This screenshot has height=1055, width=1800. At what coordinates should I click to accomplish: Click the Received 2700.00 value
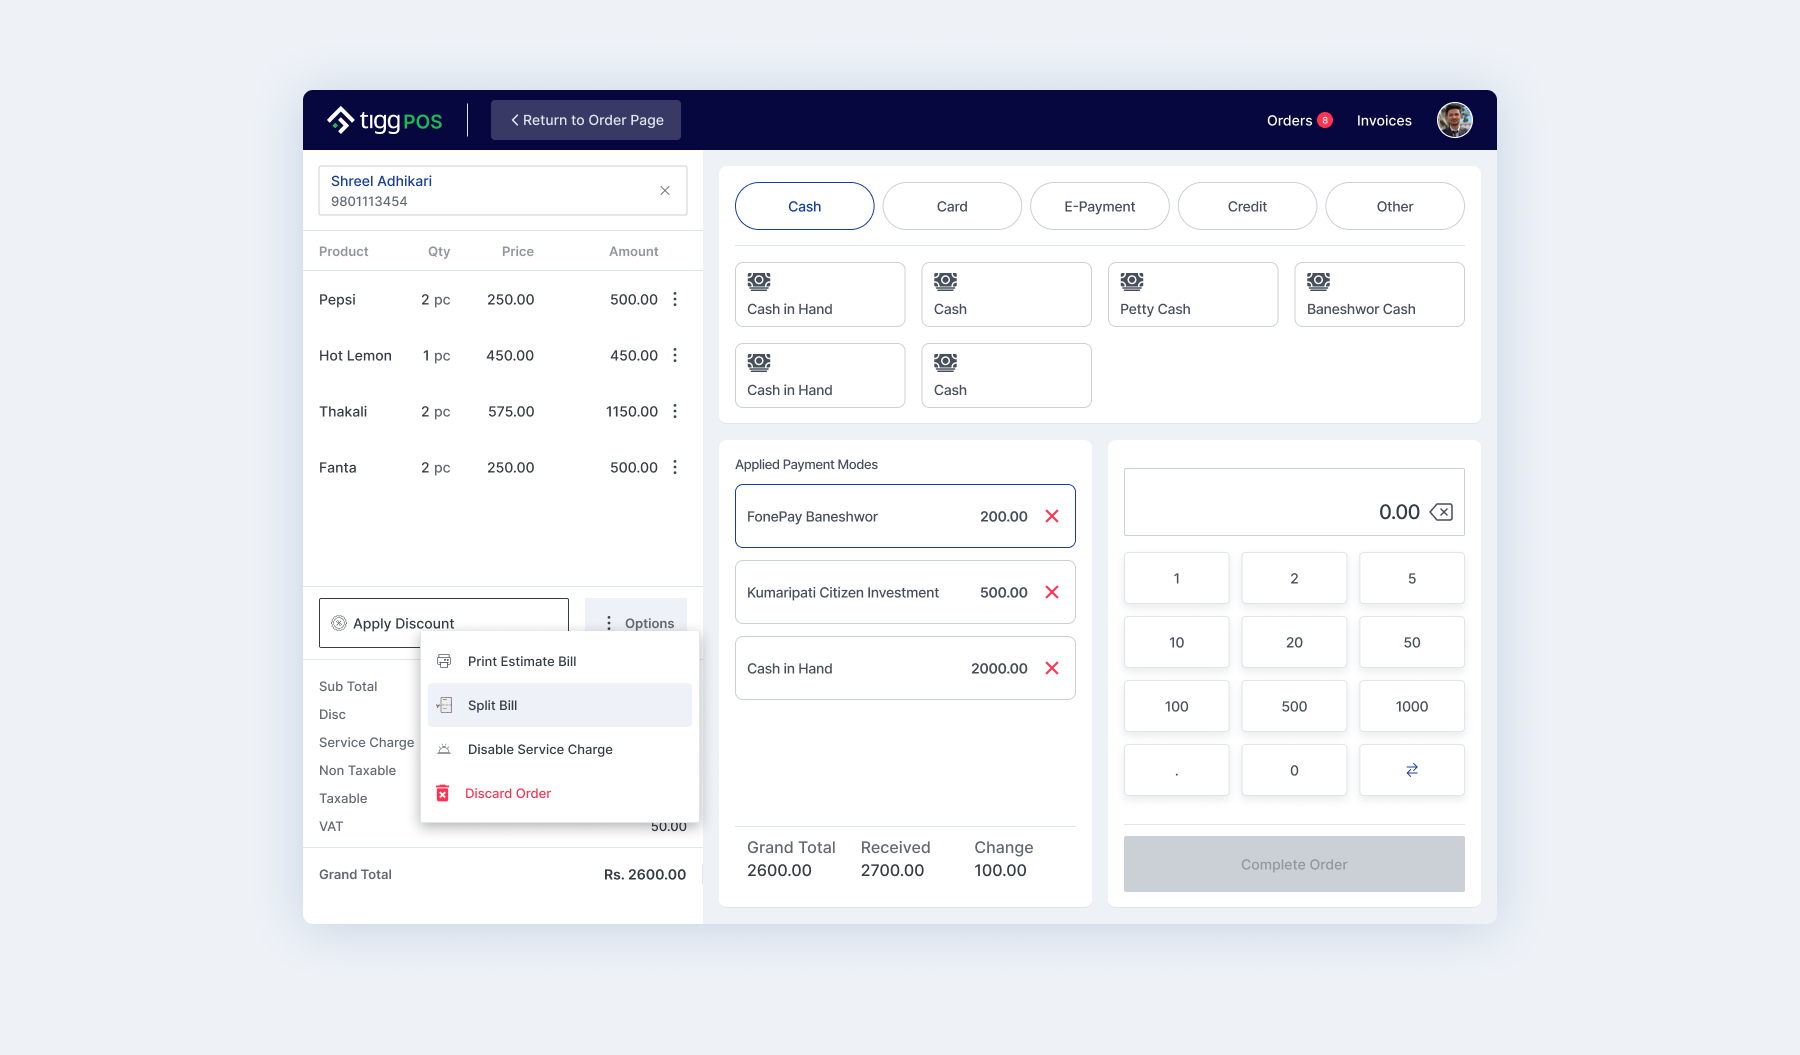892,870
